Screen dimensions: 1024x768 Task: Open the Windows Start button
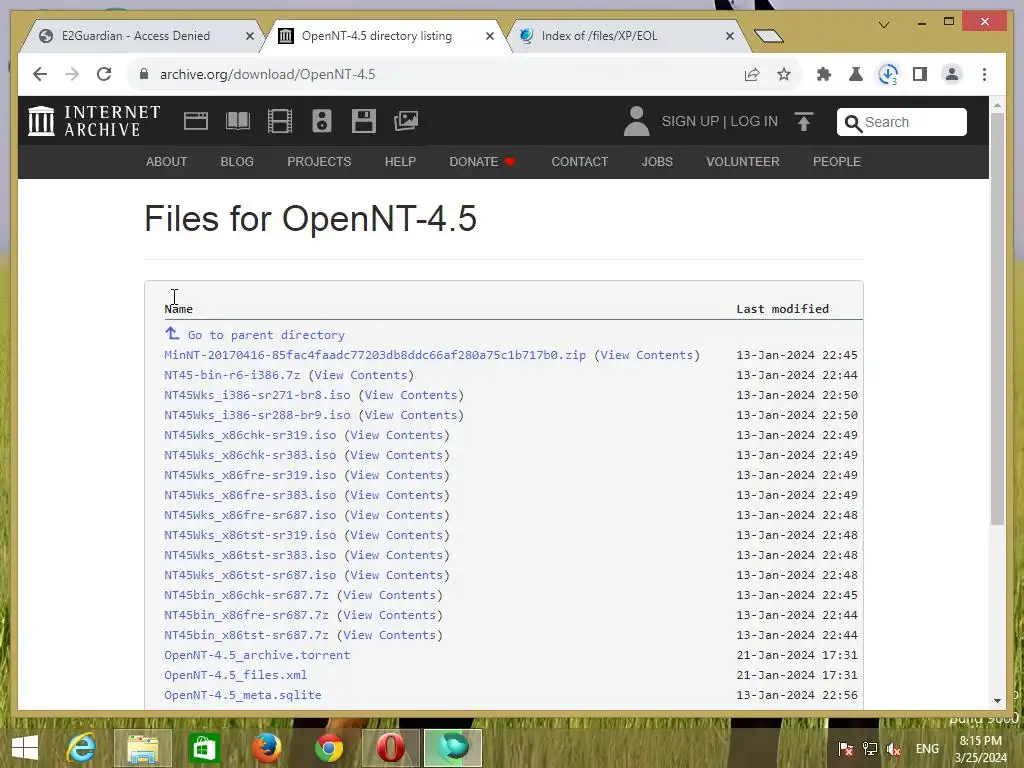(25, 748)
